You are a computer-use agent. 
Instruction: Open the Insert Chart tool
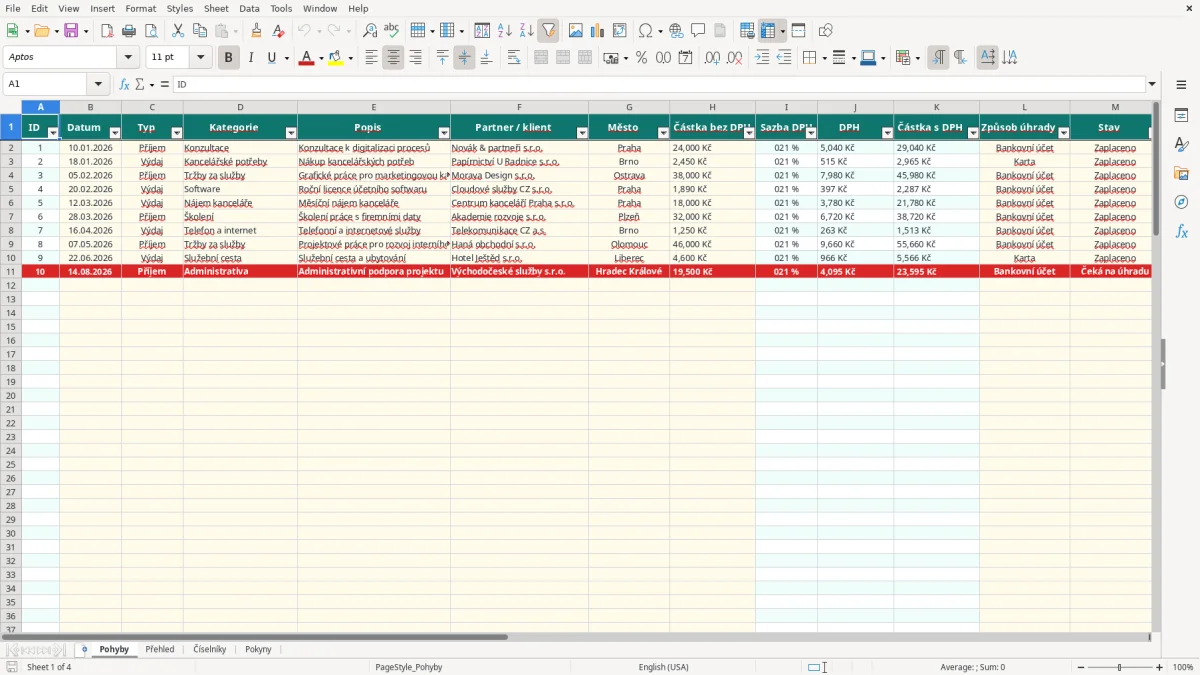point(597,31)
